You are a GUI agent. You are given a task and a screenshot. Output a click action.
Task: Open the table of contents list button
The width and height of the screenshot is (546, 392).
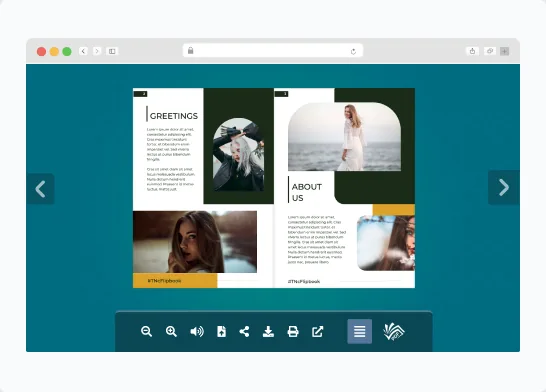click(x=359, y=331)
